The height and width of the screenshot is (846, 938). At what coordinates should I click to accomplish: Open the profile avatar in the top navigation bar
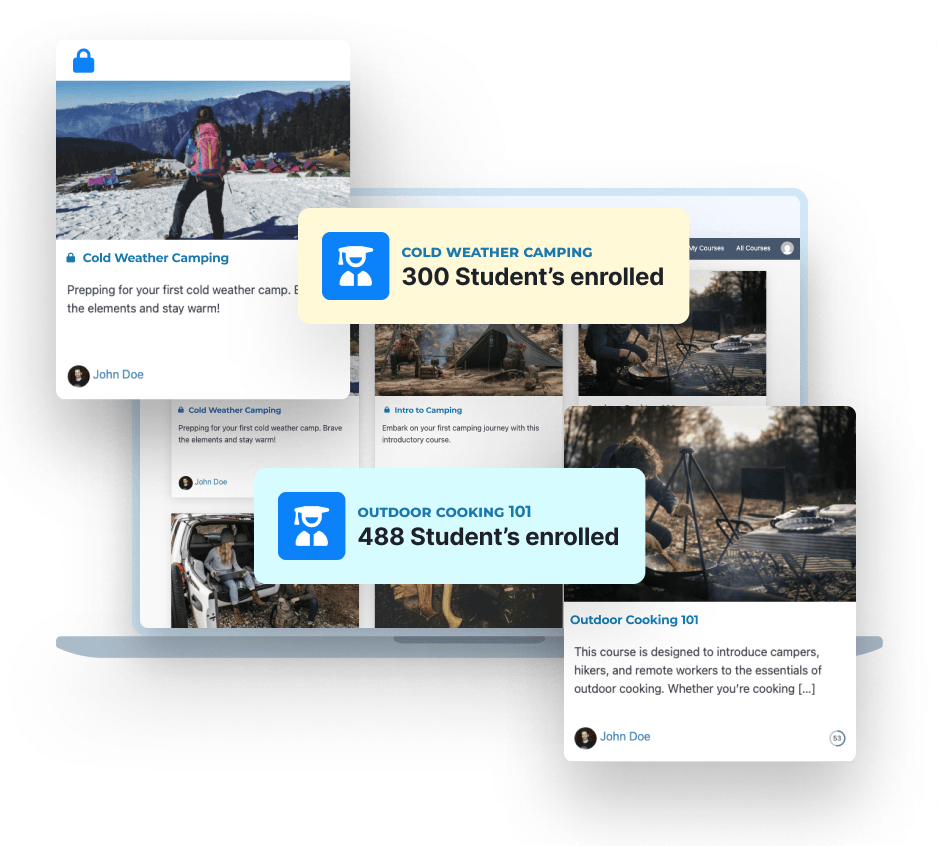pyautogui.click(x=788, y=248)
